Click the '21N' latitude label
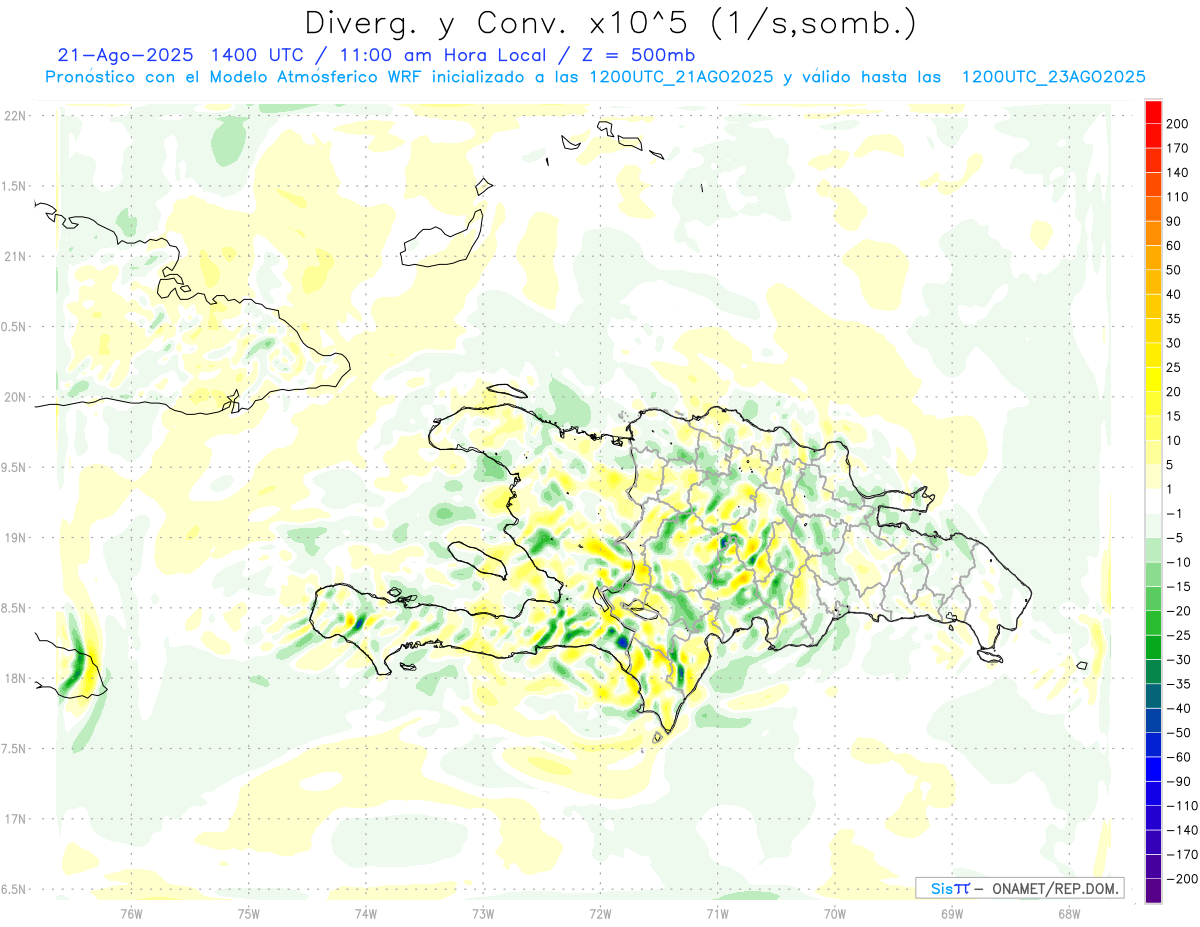The width and height of the screenshot is (1200, 927). point(14,256)
